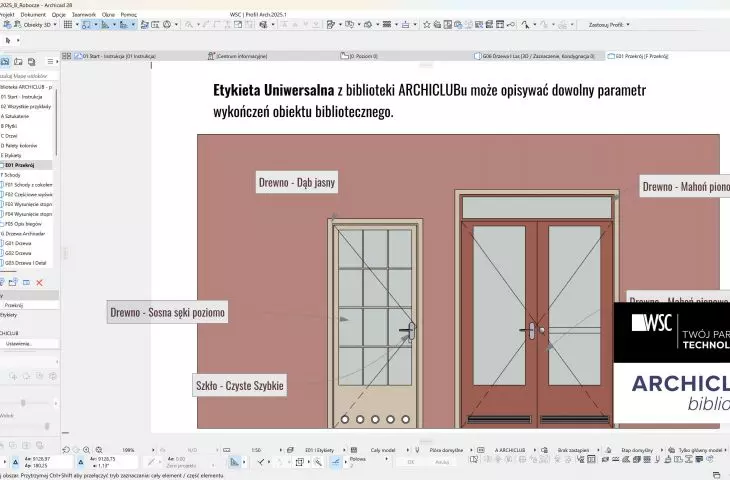730x480 pixels.
Task: Select F05 Opis biegów view
Action: [22, 224]
